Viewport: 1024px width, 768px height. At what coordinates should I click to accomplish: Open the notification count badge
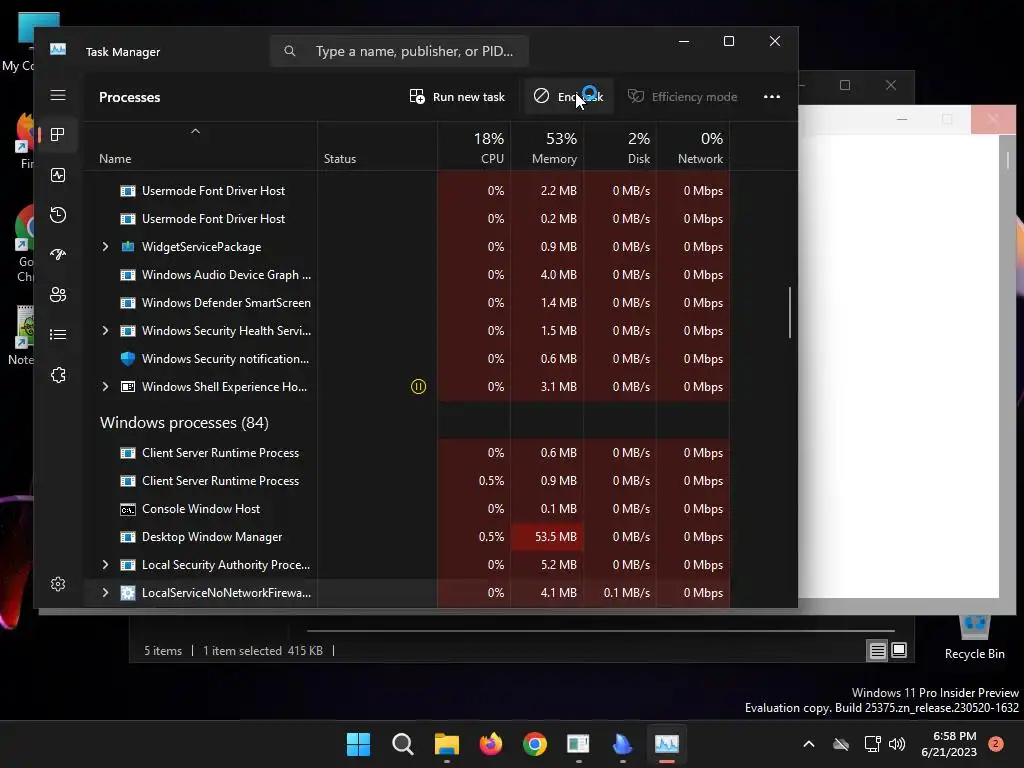tap(996, 743)
